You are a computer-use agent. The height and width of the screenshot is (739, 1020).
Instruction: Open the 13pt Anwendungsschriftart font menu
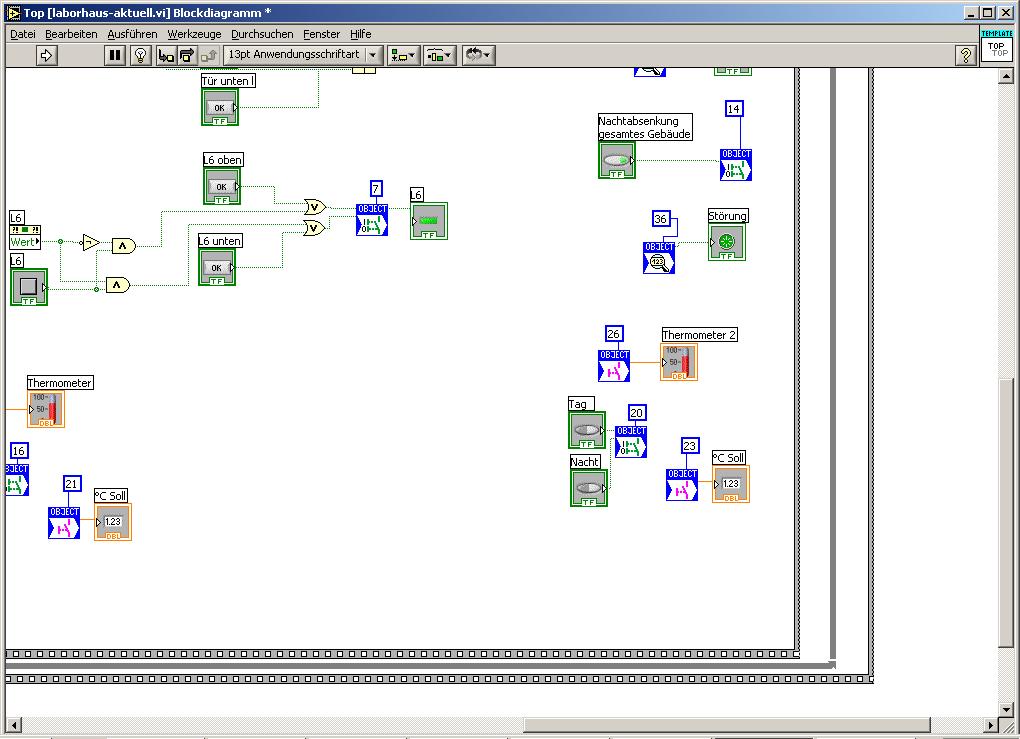[x=303, y=55]
